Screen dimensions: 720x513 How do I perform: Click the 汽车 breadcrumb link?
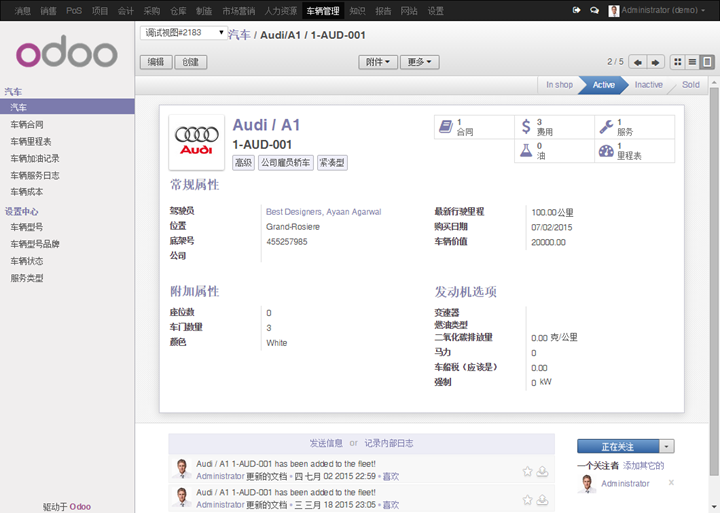[x=240, y=35]
